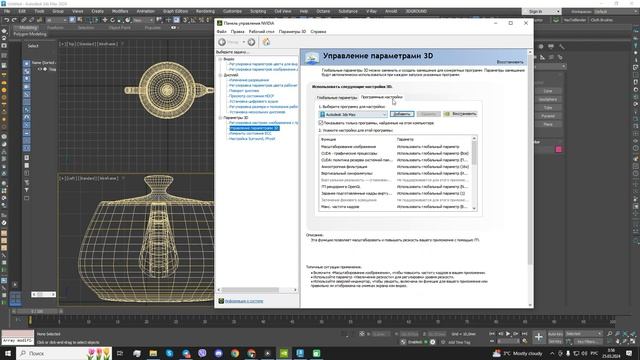Expand the Polygon Modeling panel
640x360 pixels.
(x=30, y=34)
